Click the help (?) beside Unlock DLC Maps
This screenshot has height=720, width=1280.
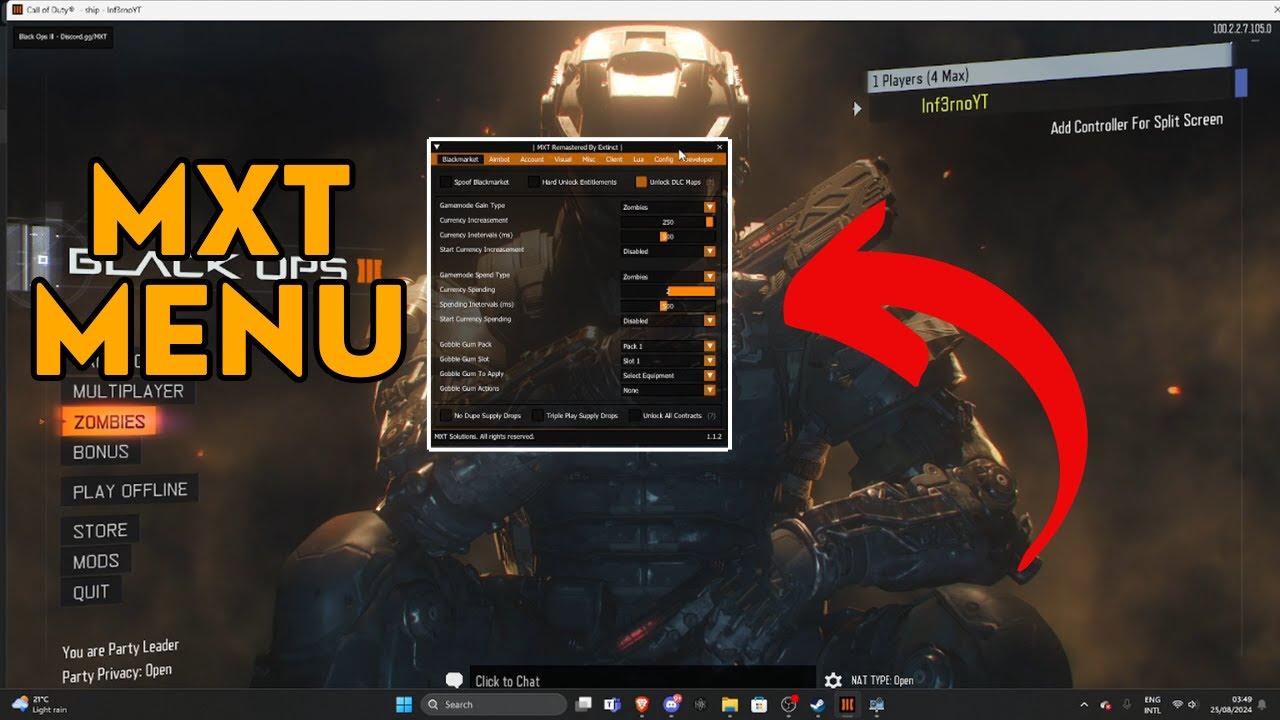(710, 182)
